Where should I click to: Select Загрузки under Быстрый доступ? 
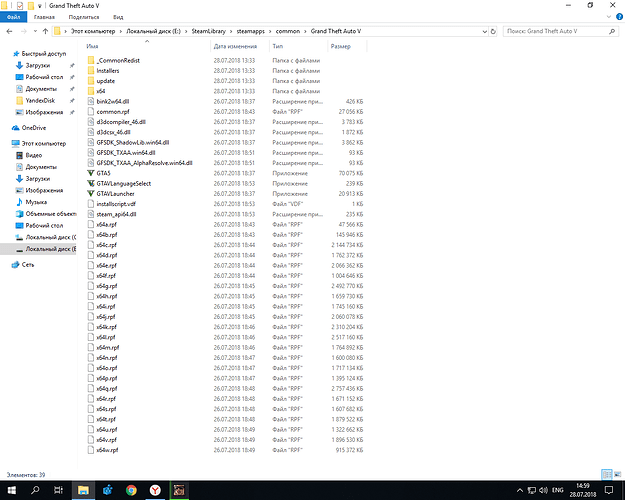point(38,64)
